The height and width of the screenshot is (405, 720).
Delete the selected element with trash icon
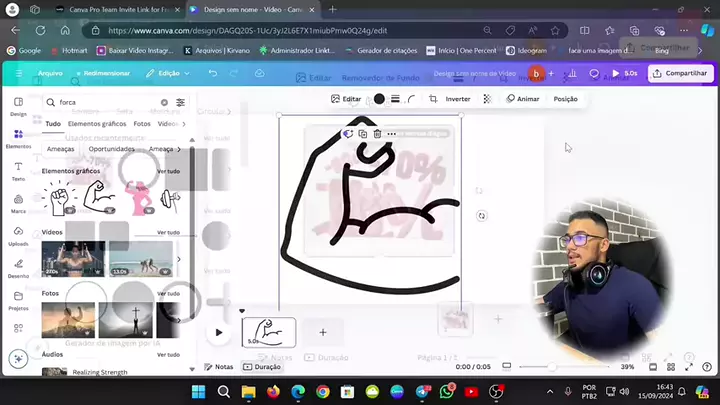(x=377, y=133)
